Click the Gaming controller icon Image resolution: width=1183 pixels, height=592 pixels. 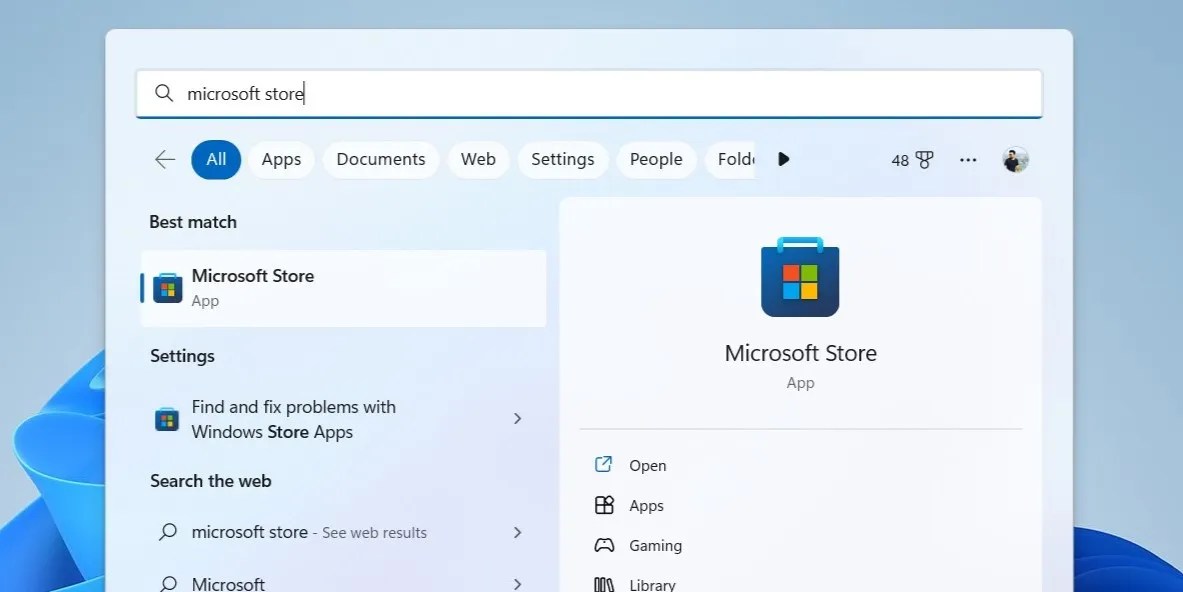[x=604, y=545]
